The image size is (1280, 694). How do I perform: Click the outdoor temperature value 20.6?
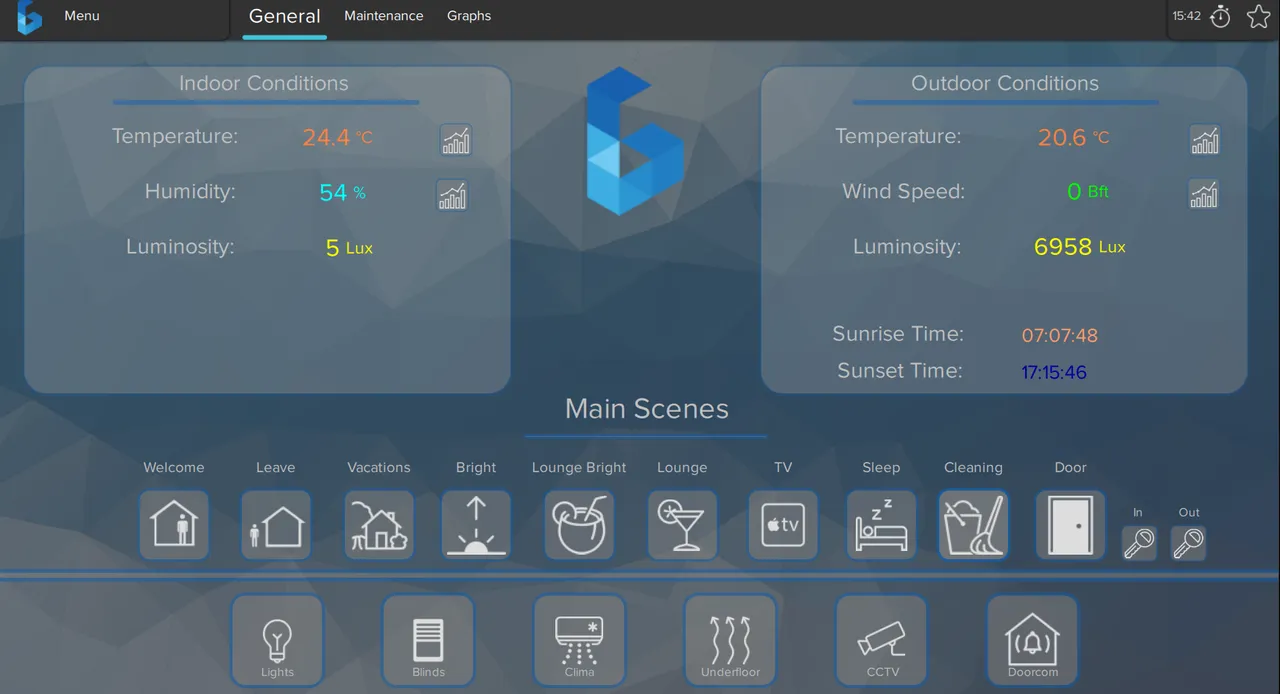tap(1074, 138)
